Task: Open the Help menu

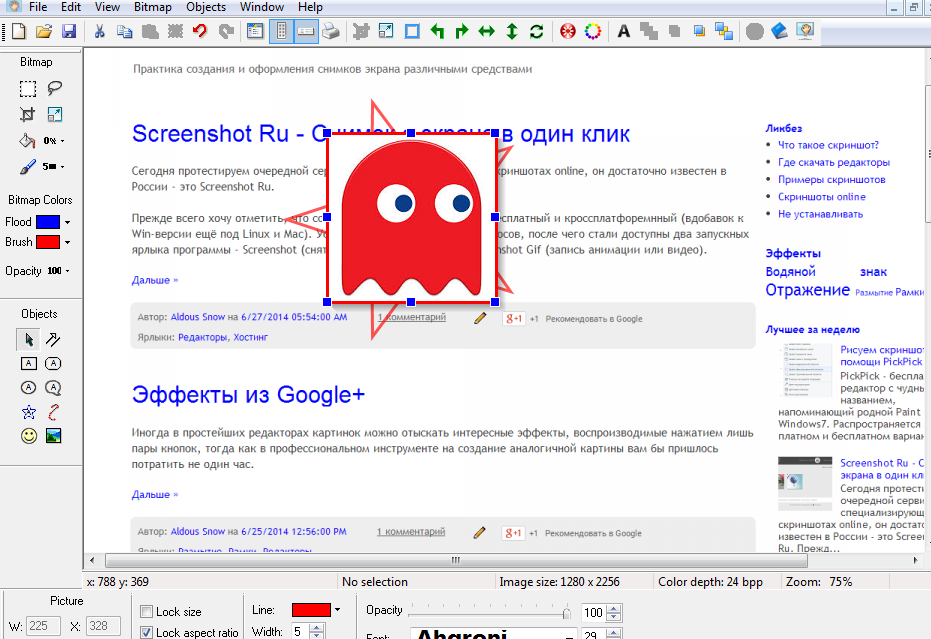Action: click(x=310, y=7)
